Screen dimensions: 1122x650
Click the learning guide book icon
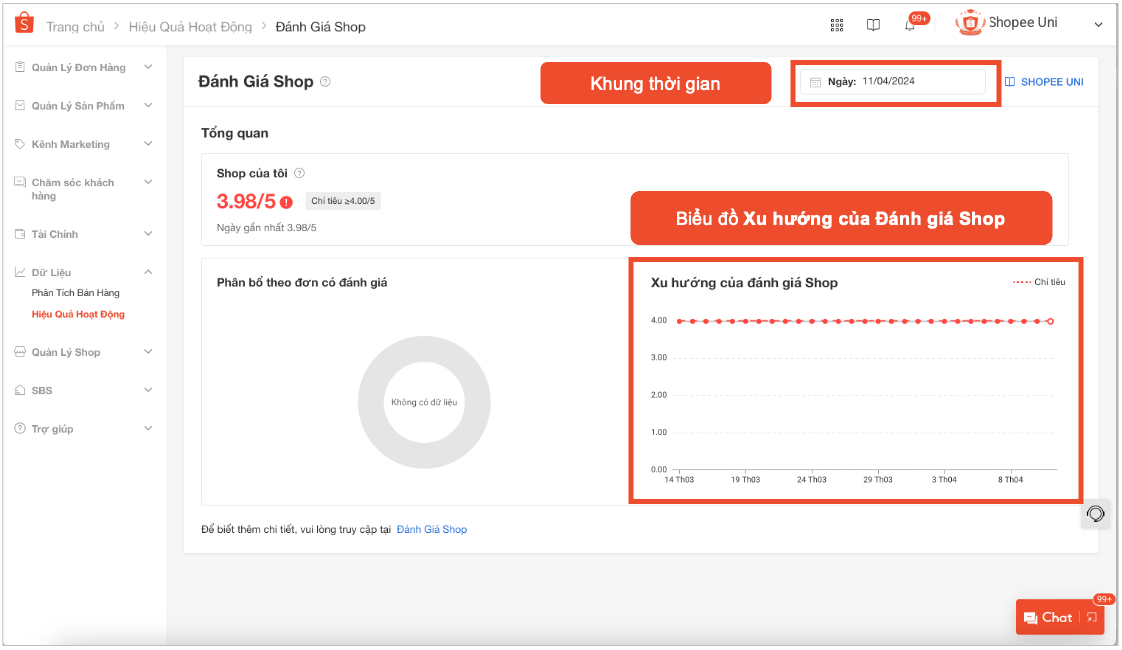(x=873, y=24)
